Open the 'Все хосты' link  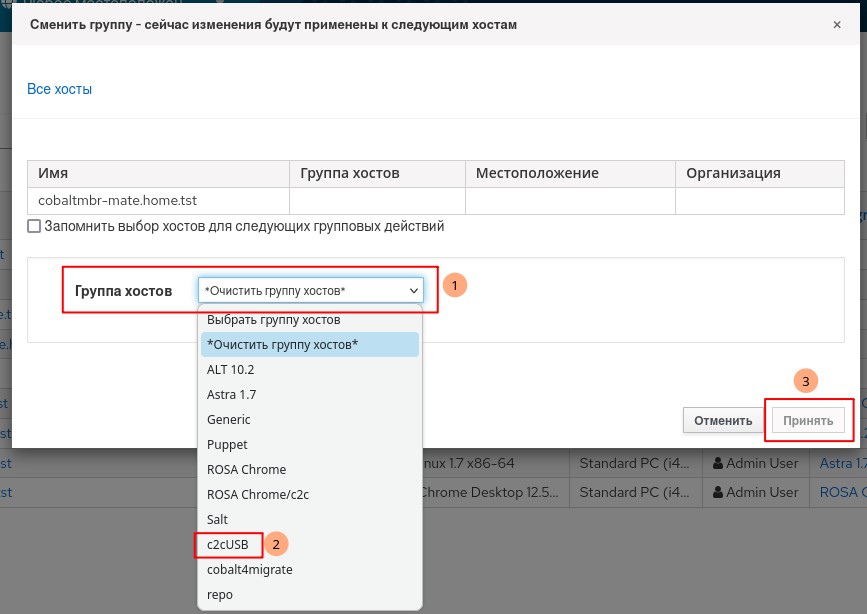59,89
